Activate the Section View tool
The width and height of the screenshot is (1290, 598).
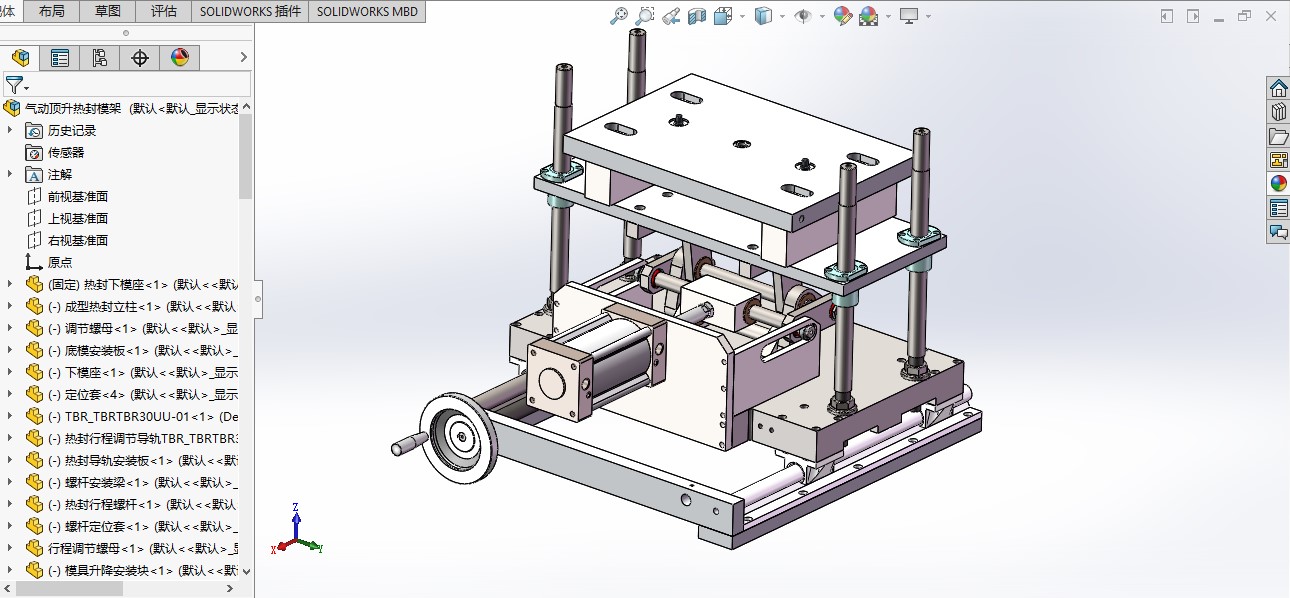[697, 16]
